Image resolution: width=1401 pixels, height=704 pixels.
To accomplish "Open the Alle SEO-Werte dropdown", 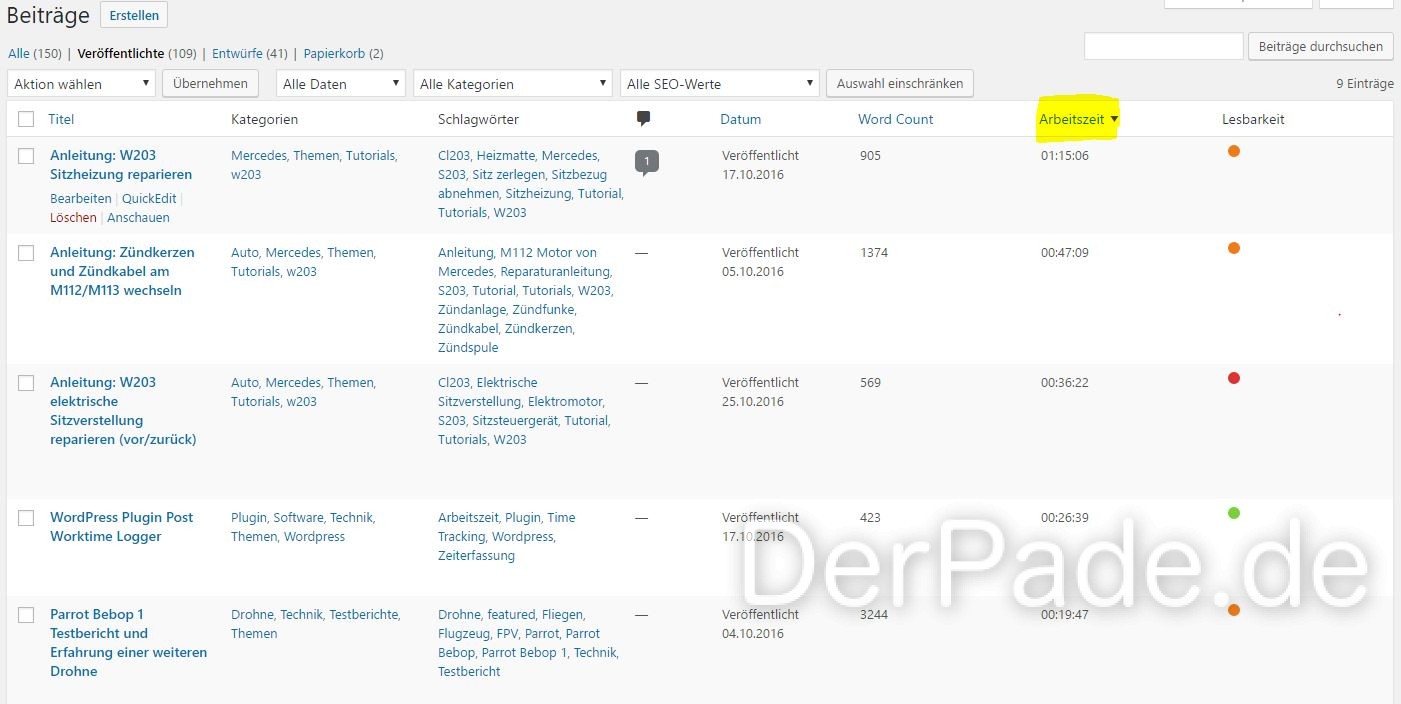I will point(720,84).
